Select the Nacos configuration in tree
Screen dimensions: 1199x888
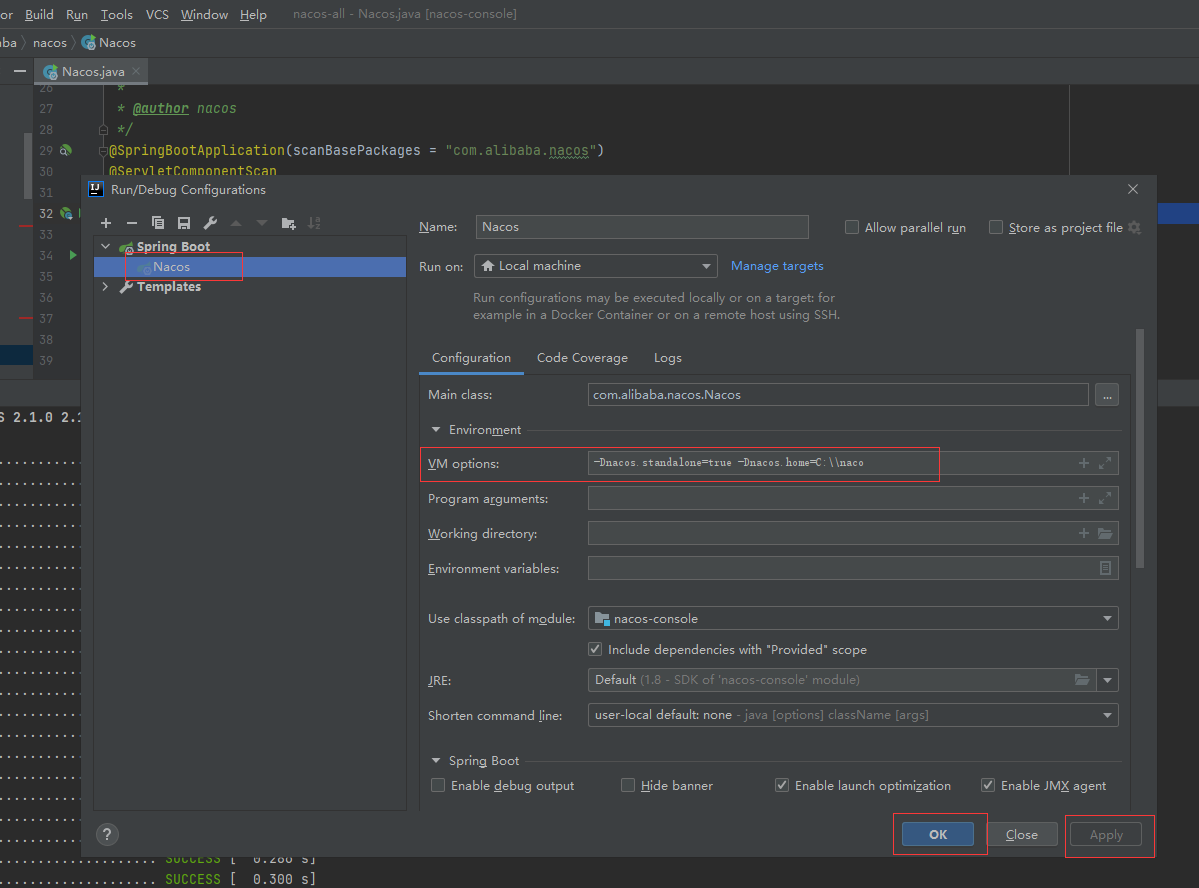coord(249,267)
